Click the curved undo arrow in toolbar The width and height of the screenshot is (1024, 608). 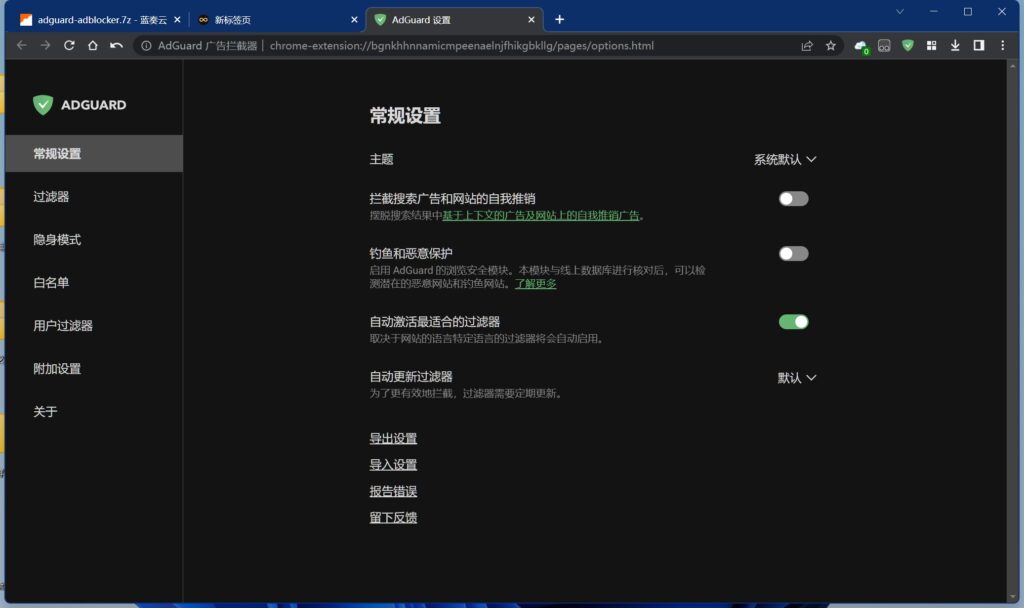[116, 46]
